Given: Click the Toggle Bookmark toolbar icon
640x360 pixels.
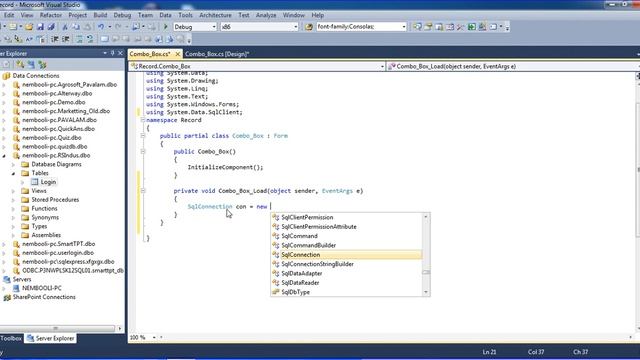Looking at the screenshot, I should [x=104, y=39].
